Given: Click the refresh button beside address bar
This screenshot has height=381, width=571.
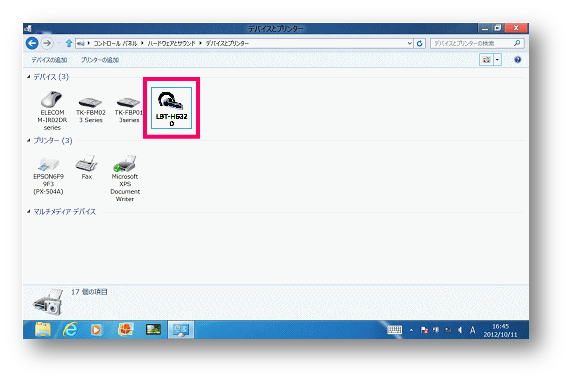Looking at the screenshot, I should (420, 43).
